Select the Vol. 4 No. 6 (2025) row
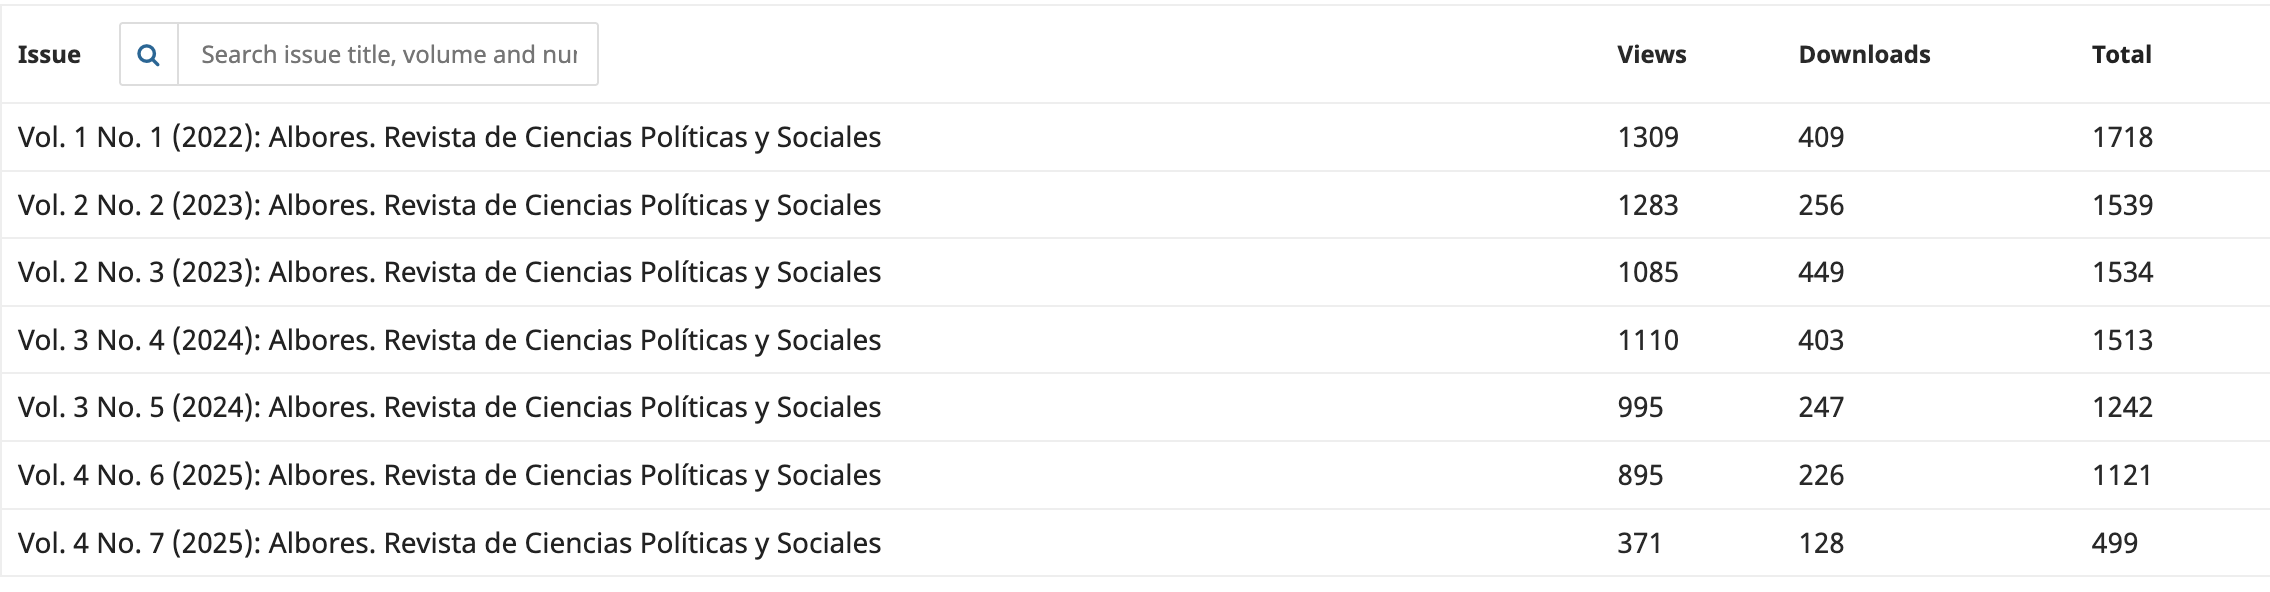2270x592 pixels. 449,475
